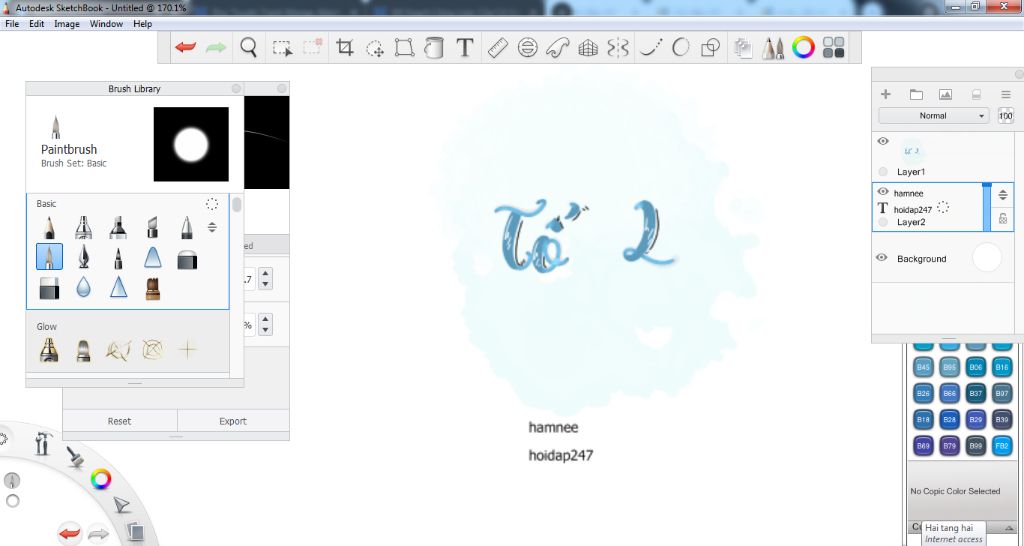Select the Ellipse guide tool
Image resolution: width=1024 pixels, height=546 pixels.
click(x=528, y=47)
